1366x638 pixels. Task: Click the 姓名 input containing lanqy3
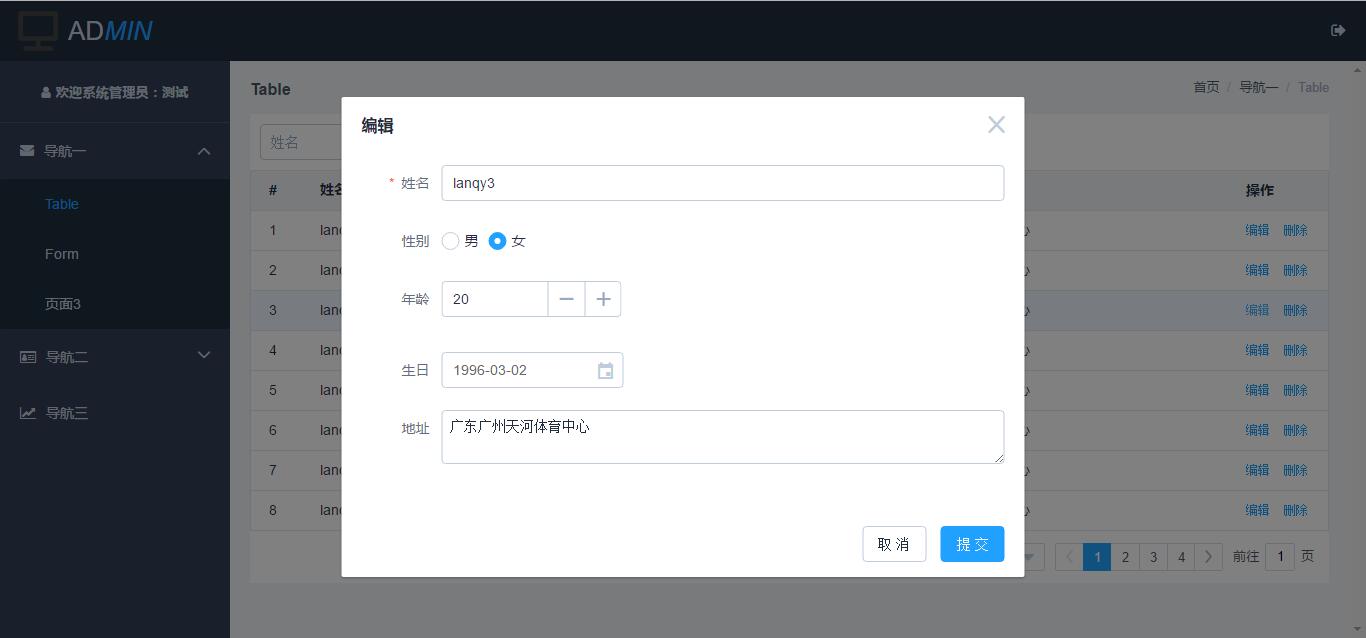[x=723, y=183]
